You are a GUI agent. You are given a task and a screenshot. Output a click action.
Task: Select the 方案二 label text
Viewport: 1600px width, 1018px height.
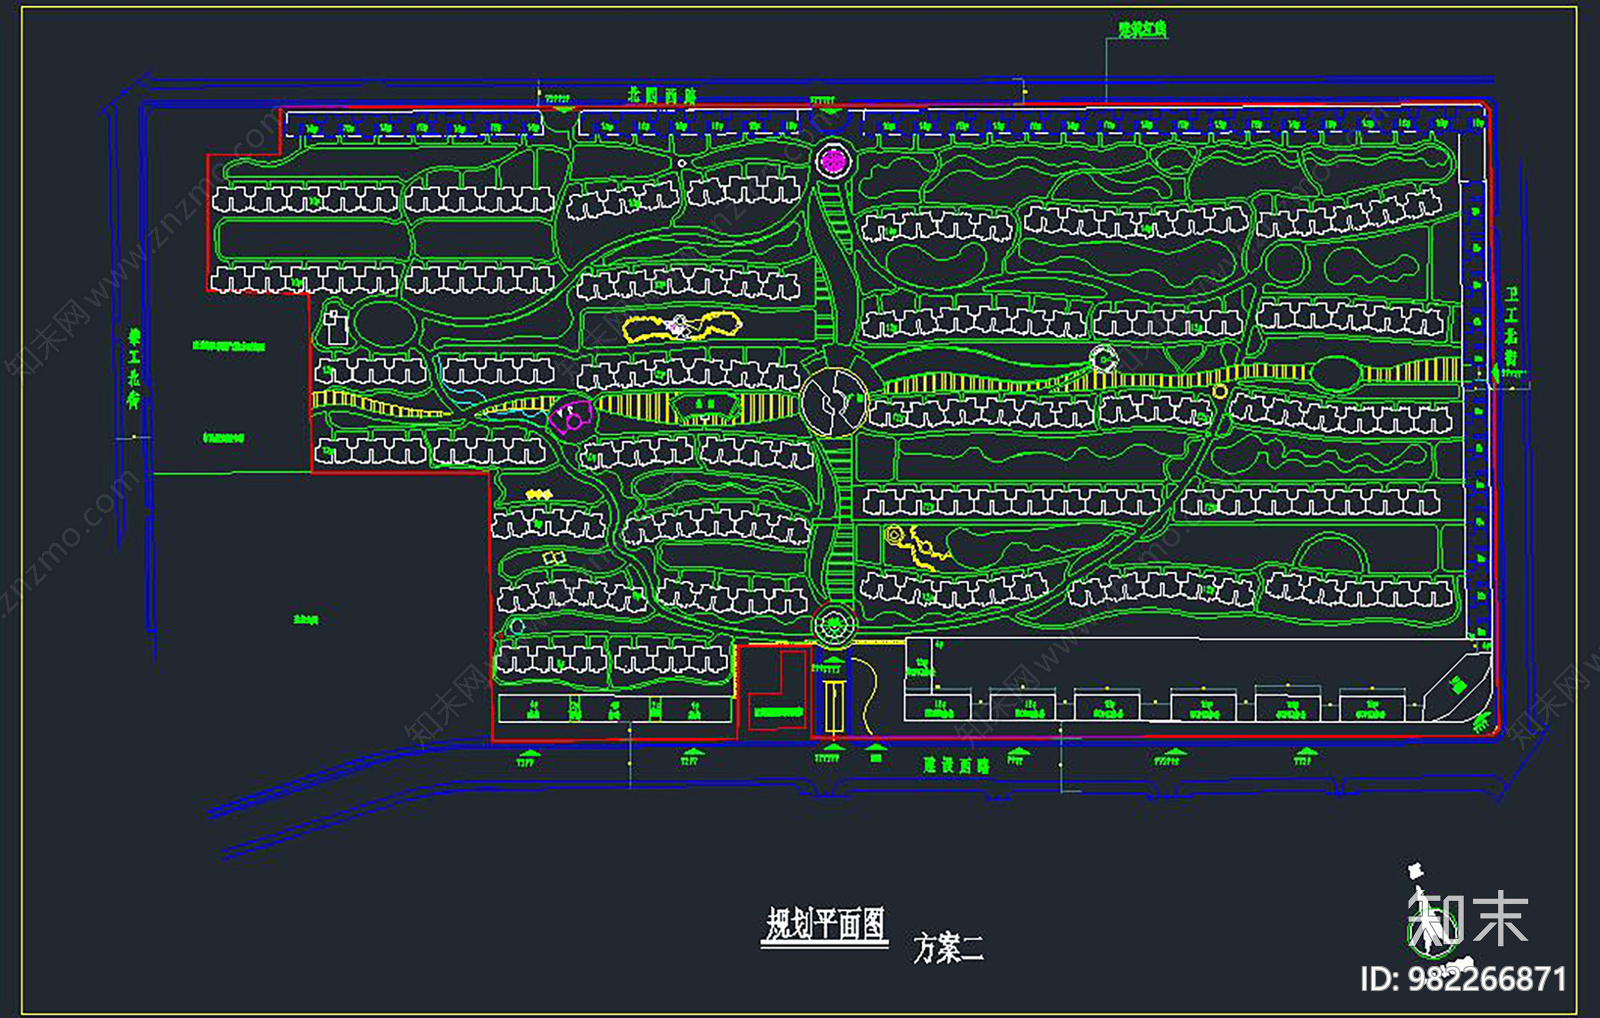[x=948, y=948]
